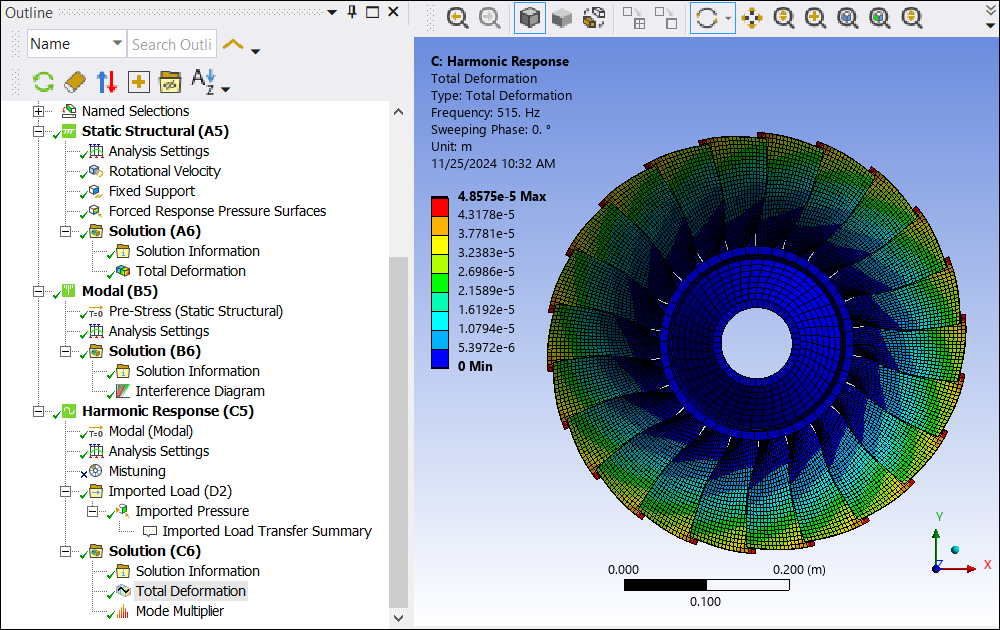Select the Mistuning tree item
Viewport: 1000px width, 630px height.
[x=137, y=471]
